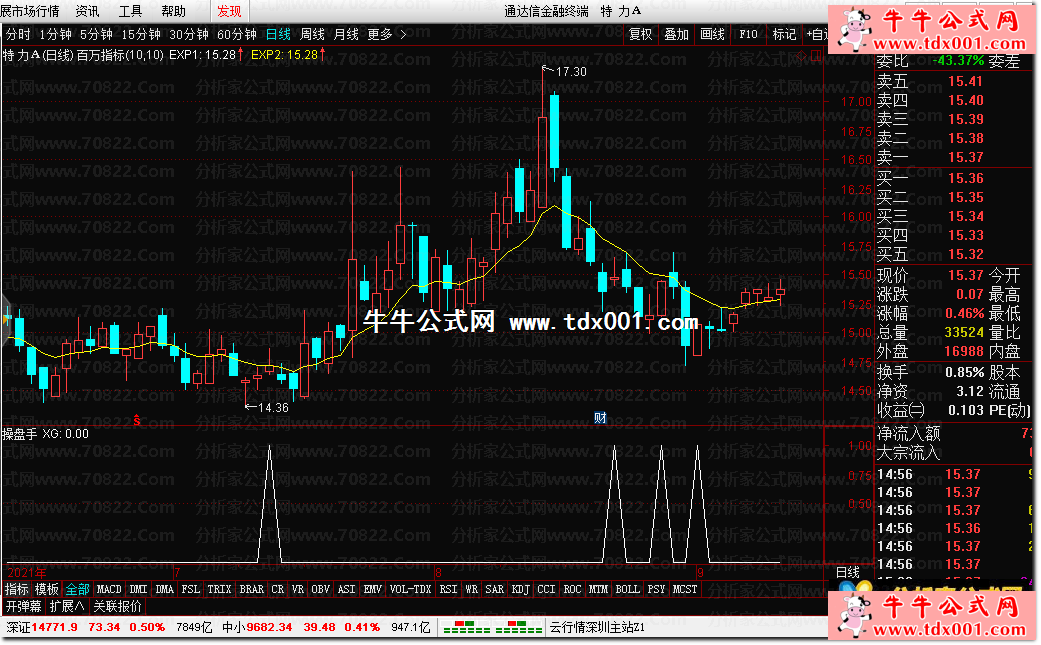1041x645 pixels.
Task: Switch to the MTM indicator
Action: click(598, 589)
